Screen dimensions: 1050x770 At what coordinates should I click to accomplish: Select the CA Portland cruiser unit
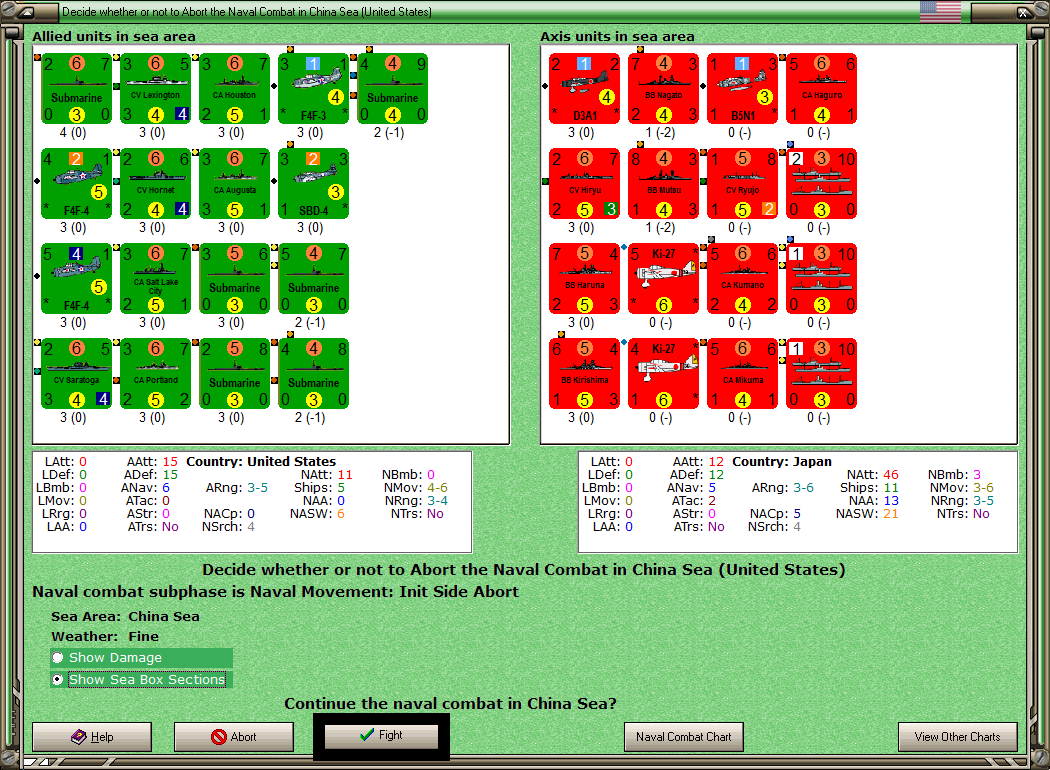[x=155, y=374]
